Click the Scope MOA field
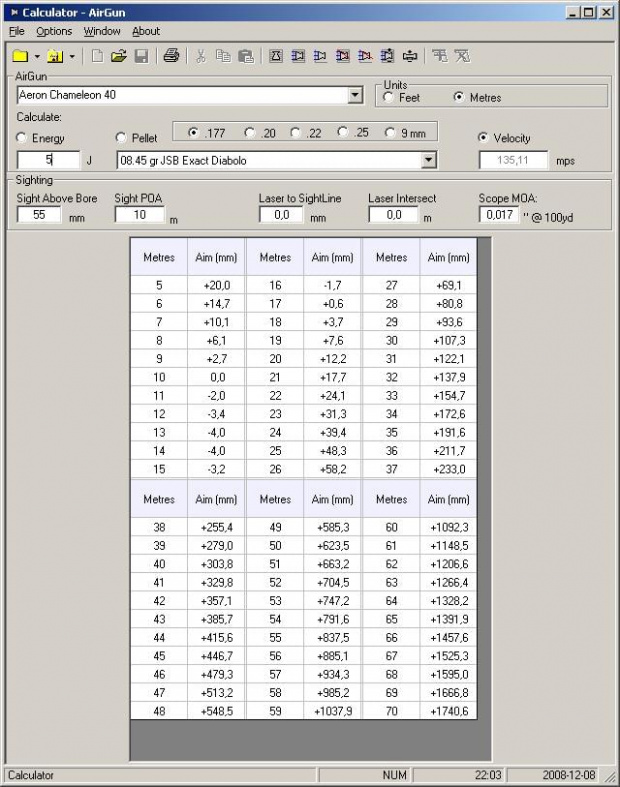This screenshot has width=620, height=787. [499, 215]
